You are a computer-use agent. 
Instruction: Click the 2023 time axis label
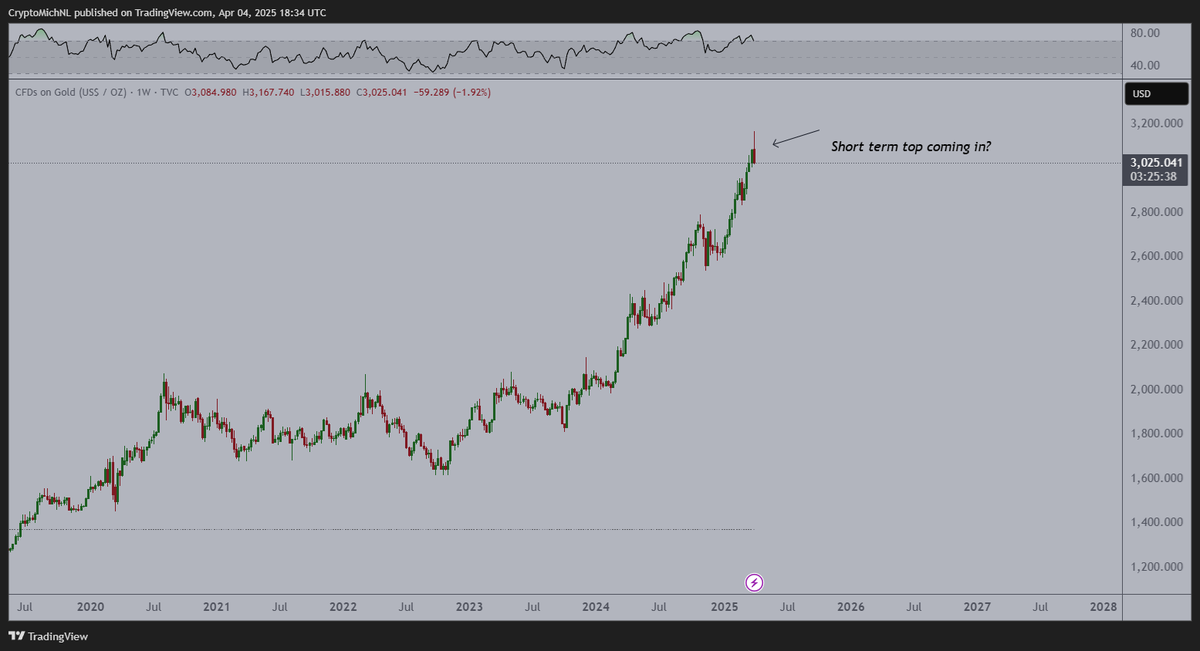469,607
